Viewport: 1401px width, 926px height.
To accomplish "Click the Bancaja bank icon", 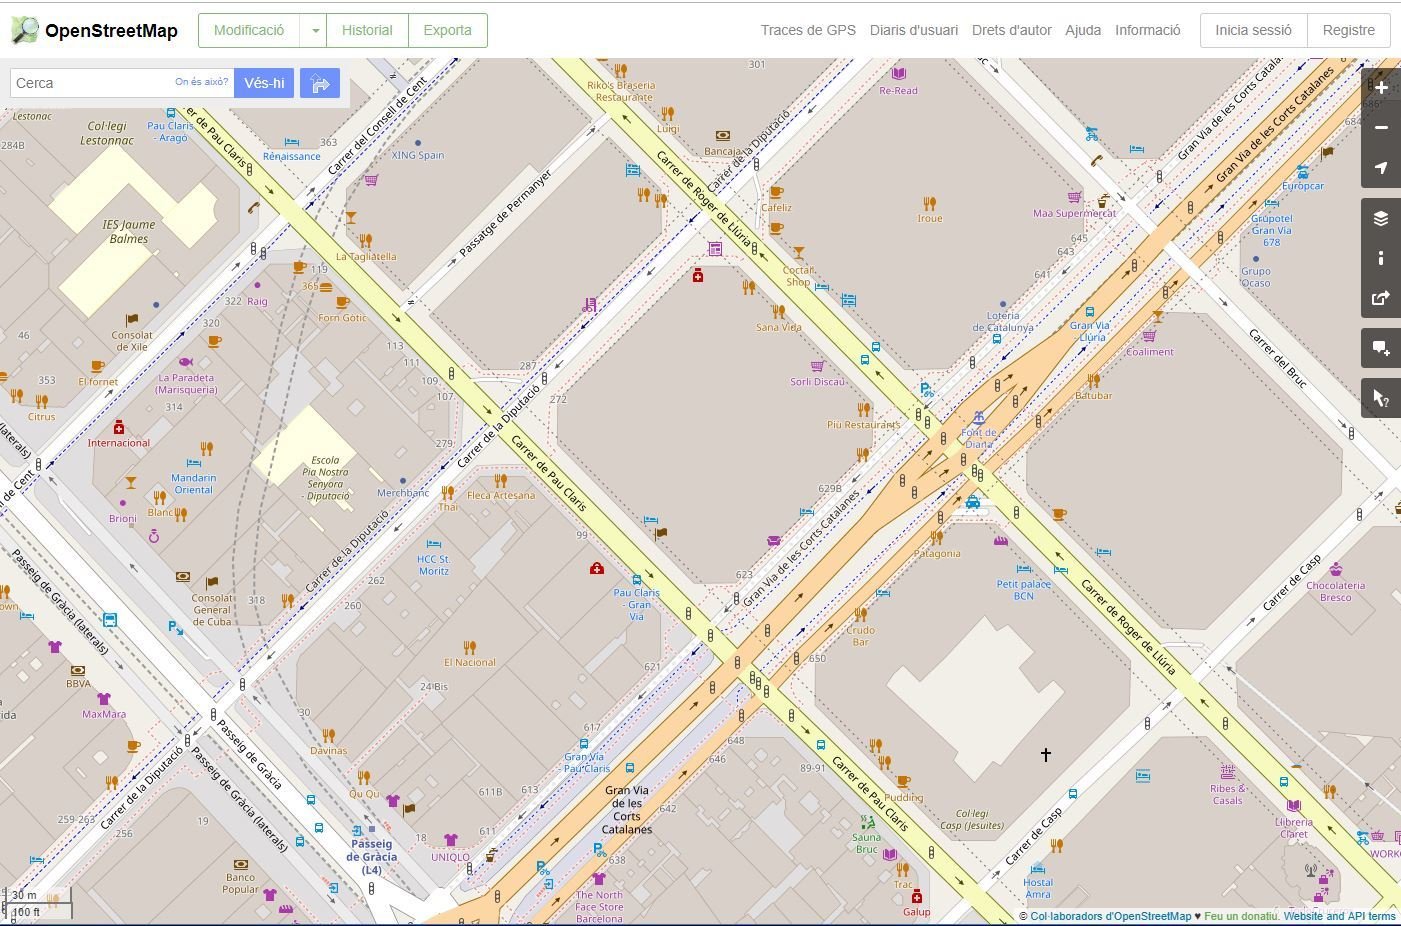I will pos(723,135).
